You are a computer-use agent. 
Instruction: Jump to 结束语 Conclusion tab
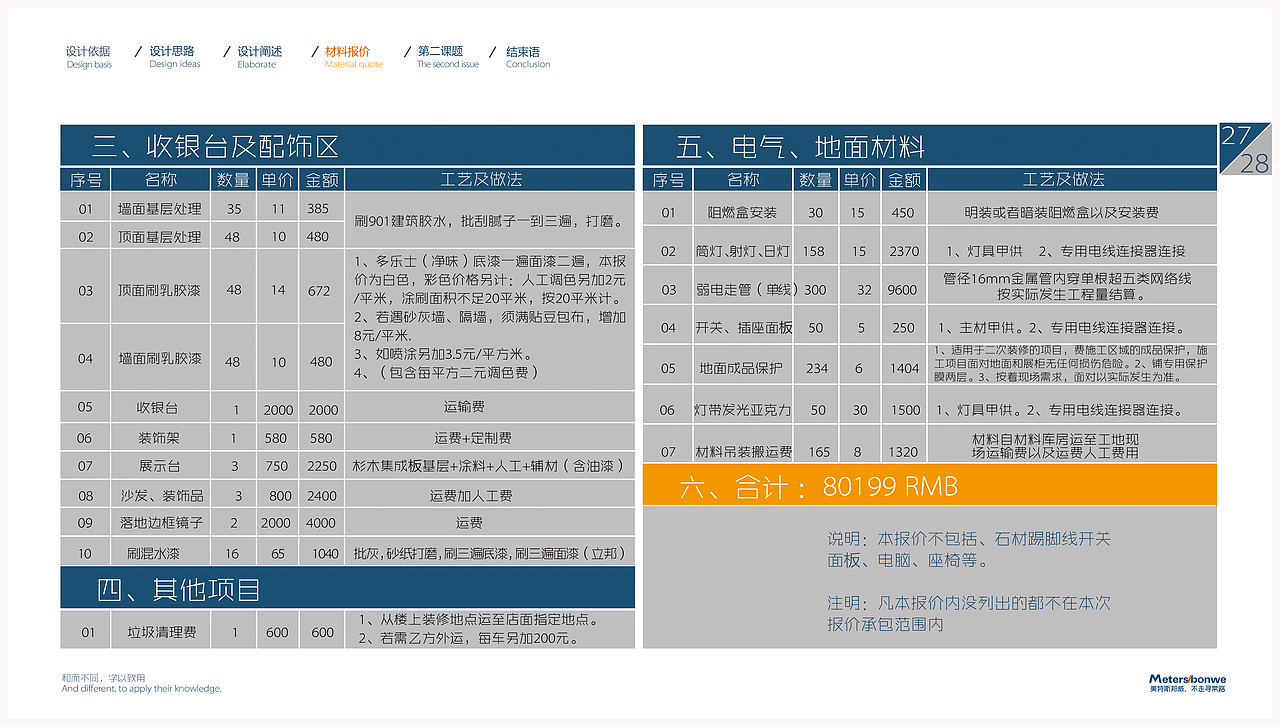coord(527,57)
